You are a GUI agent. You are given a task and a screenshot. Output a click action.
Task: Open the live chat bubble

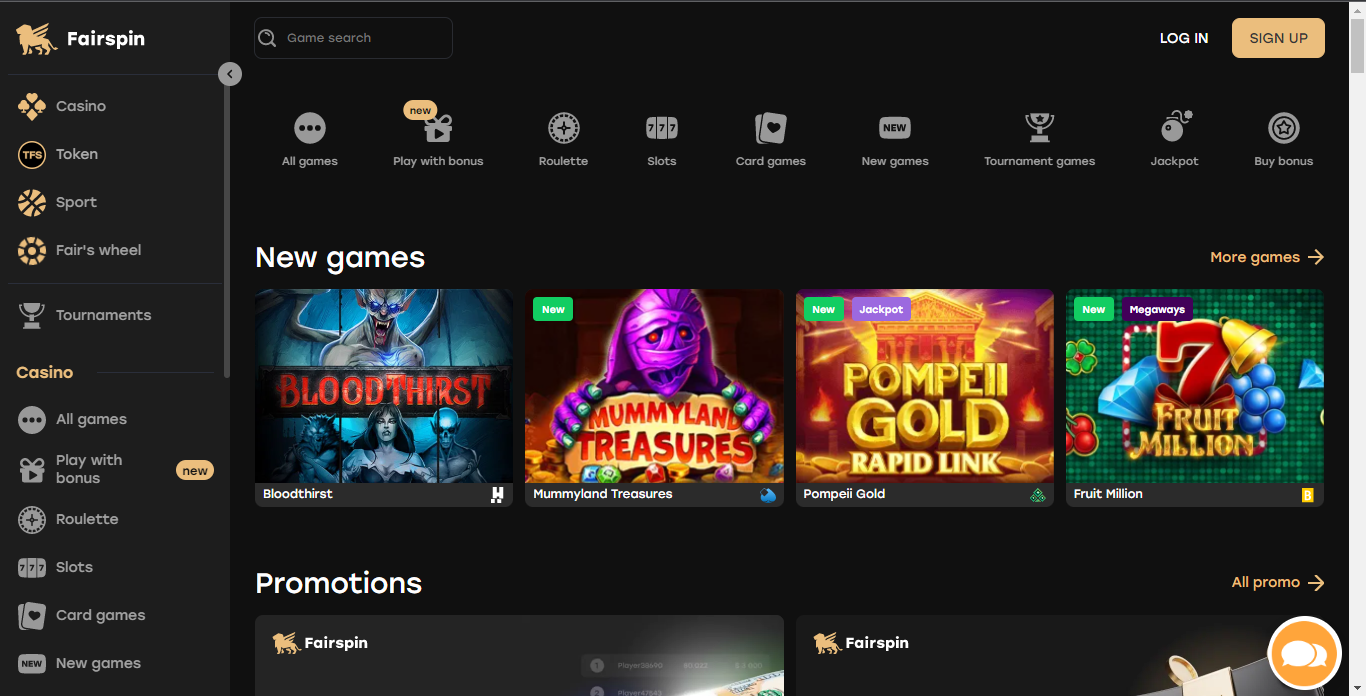(x=1304, y=654)
